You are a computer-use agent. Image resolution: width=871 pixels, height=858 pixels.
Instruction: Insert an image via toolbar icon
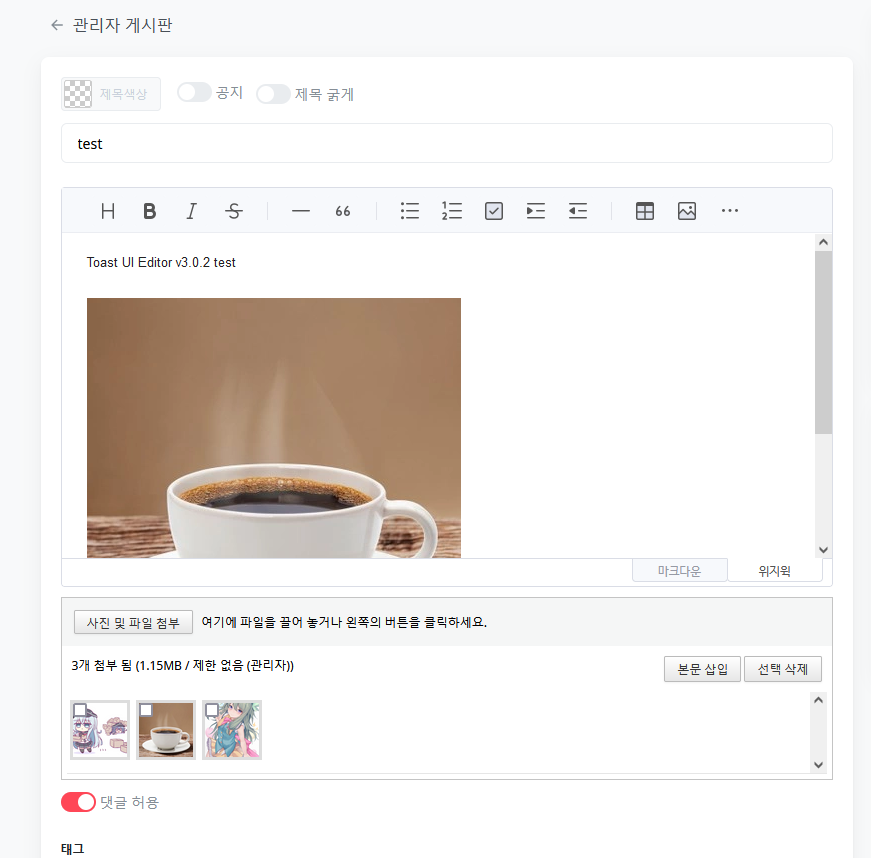pyautogui.click(x=687, y=211)
